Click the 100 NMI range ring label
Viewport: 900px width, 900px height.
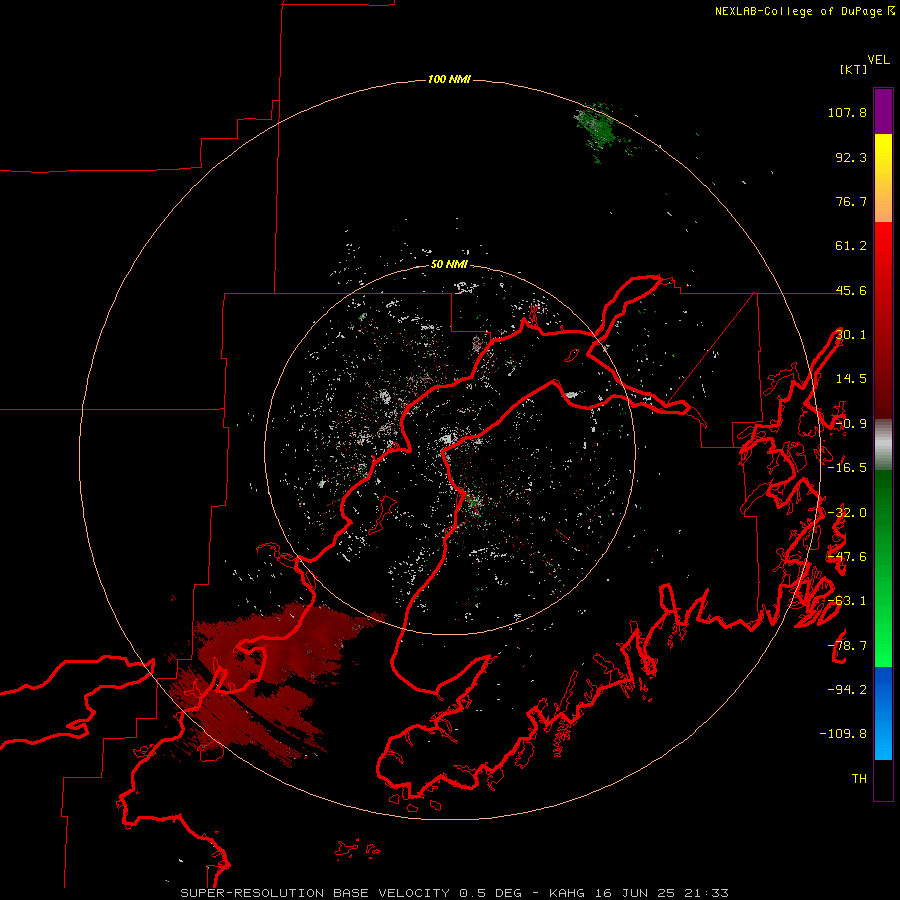pos(449,79)
